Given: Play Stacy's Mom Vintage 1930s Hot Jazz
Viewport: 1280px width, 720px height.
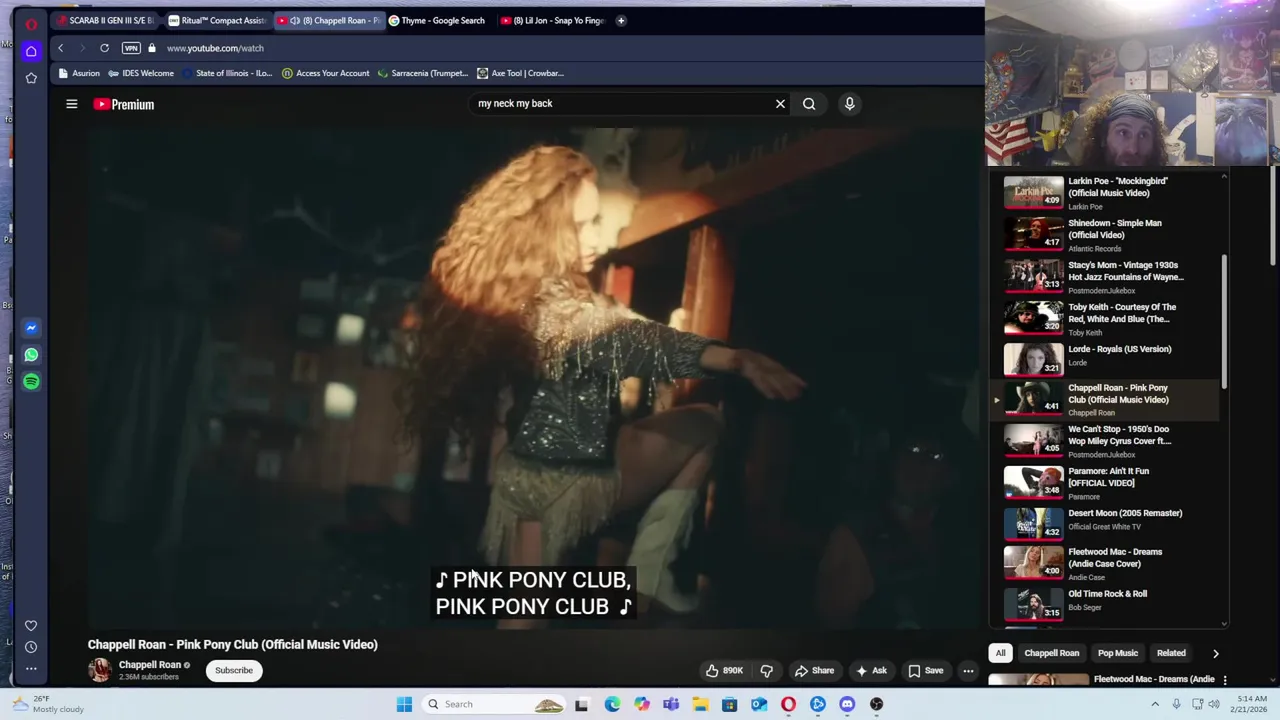Looking at the screenshot, I should pos(1105,276).
